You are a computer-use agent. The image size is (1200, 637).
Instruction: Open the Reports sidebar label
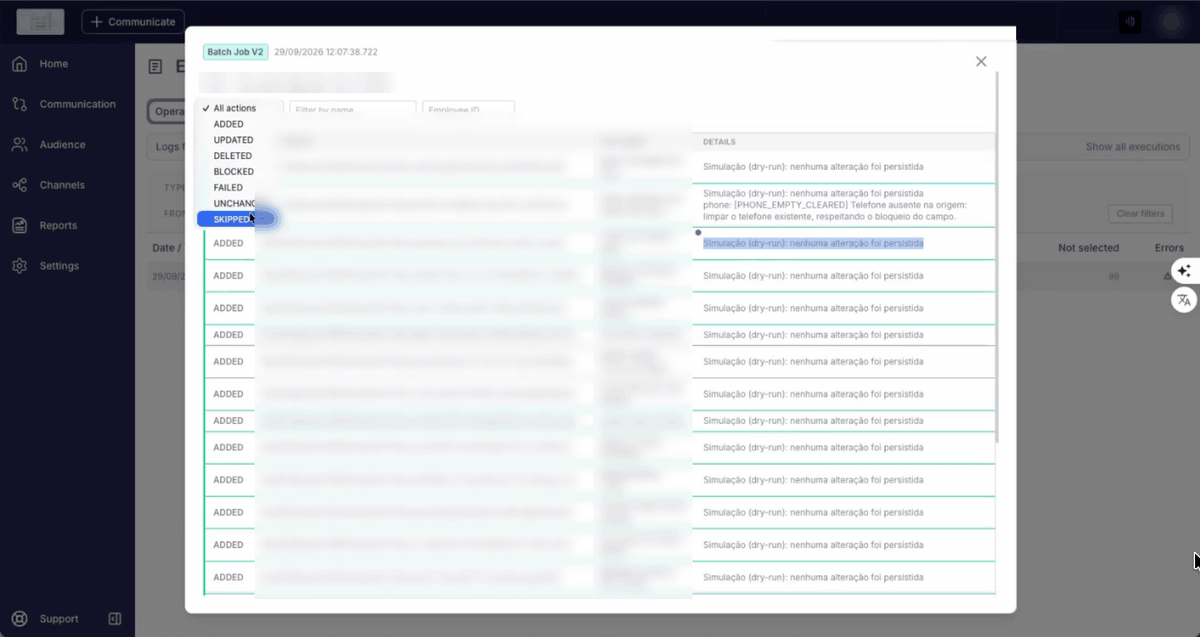(59, 226)
